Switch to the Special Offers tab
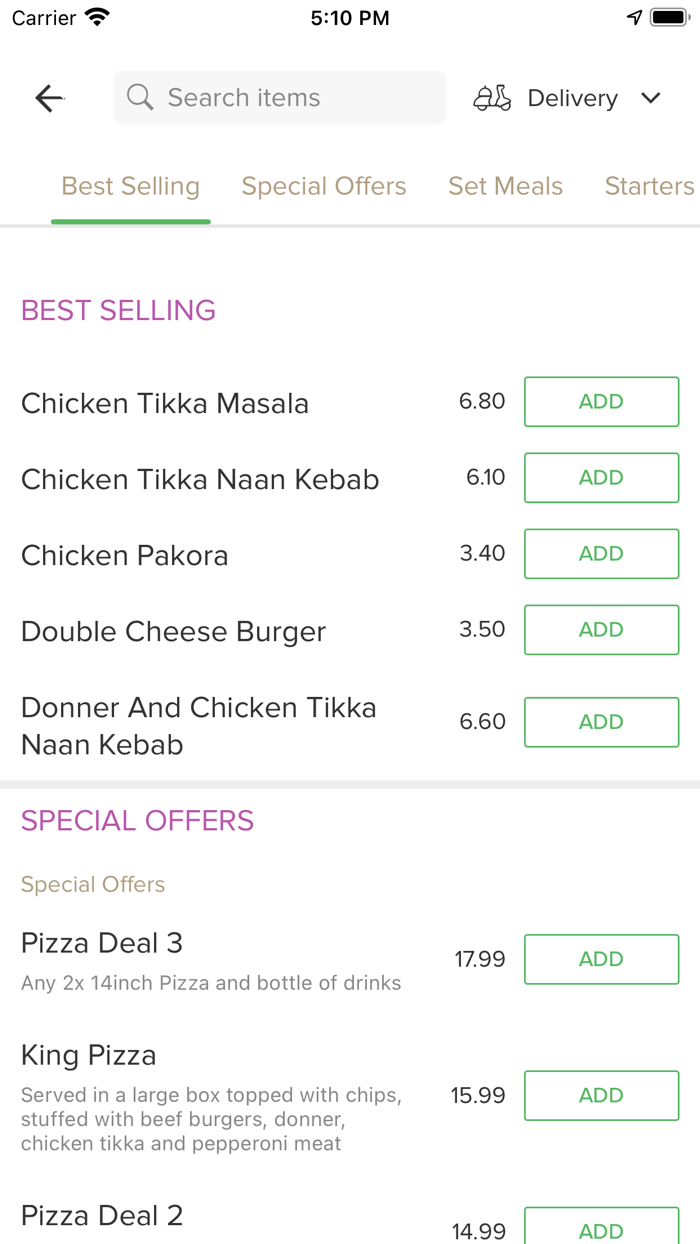This screenshot has height=1244, width=700. (324, 186)
